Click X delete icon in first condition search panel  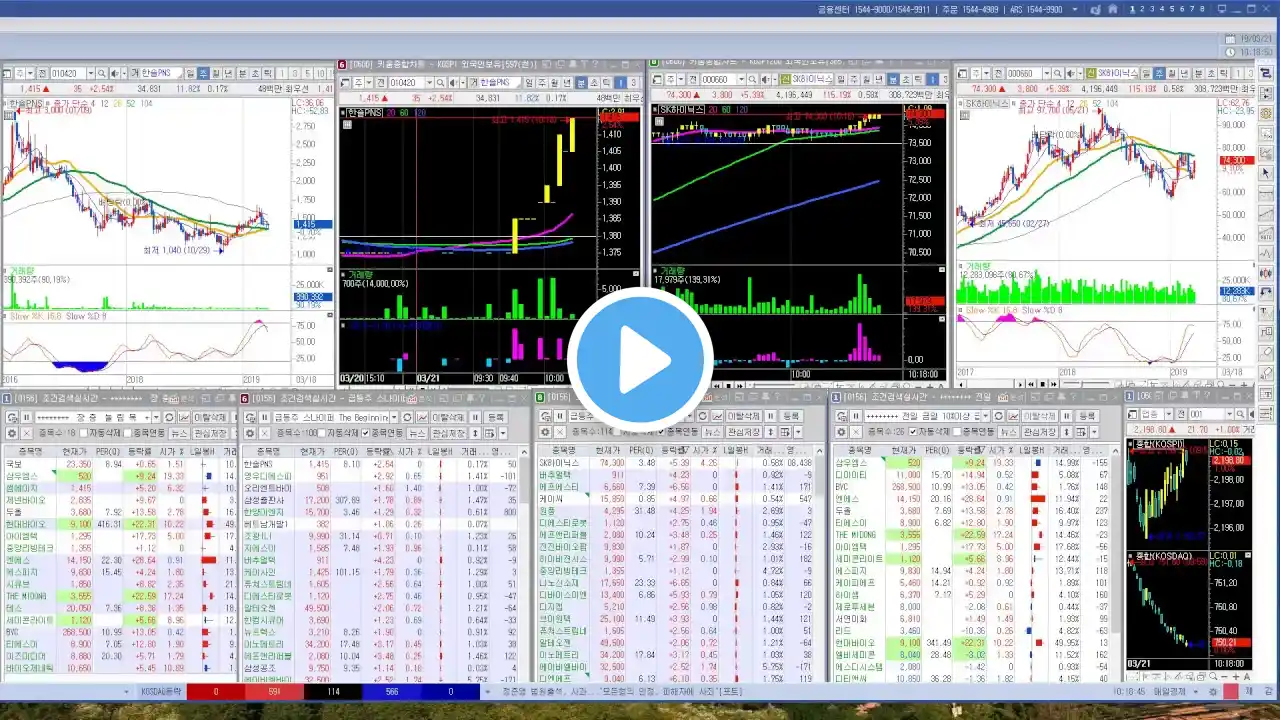pos(27,432)
